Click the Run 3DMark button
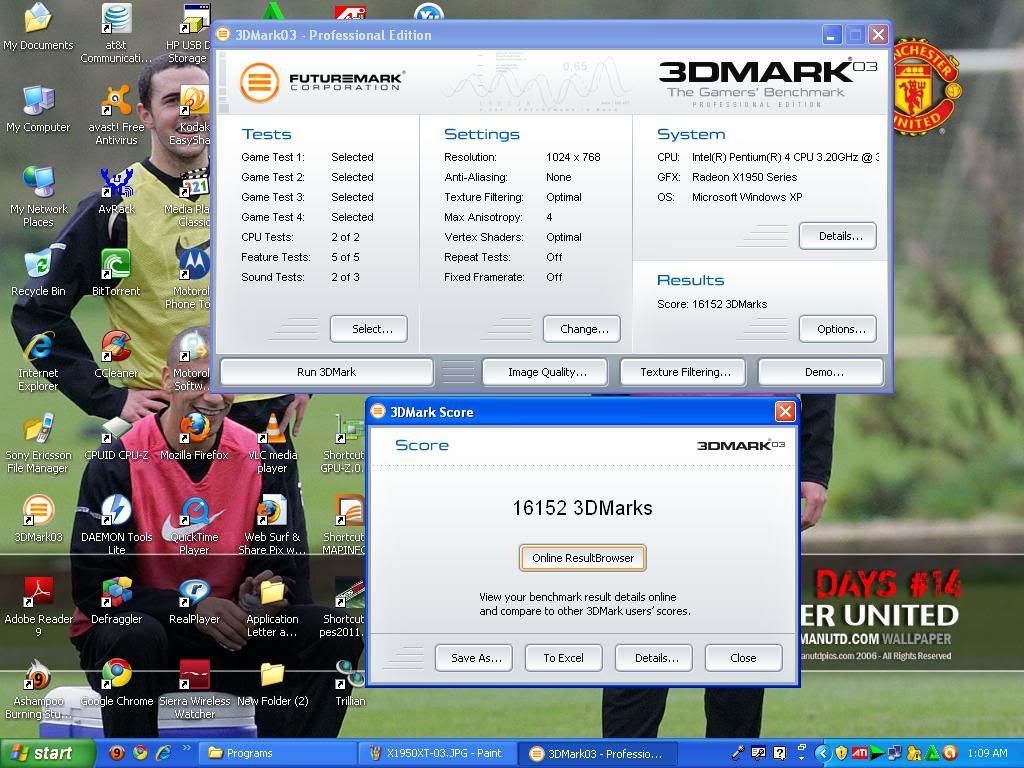The image size is (1024, 768). coord(327,372)
